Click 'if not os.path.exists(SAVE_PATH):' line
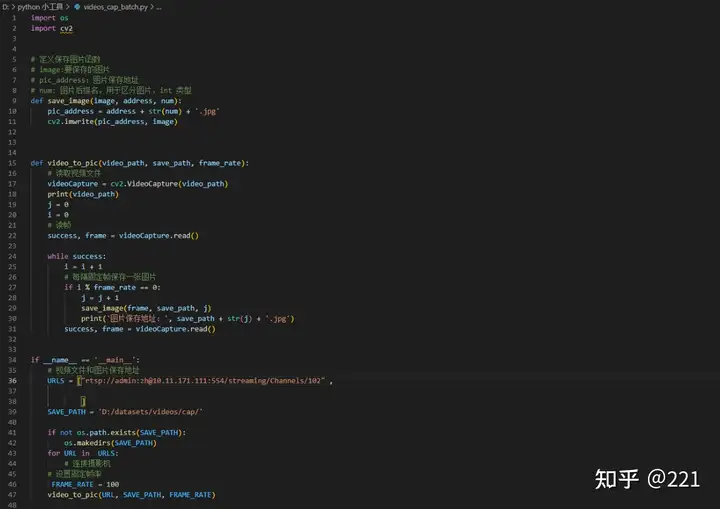 pos(117,433)
